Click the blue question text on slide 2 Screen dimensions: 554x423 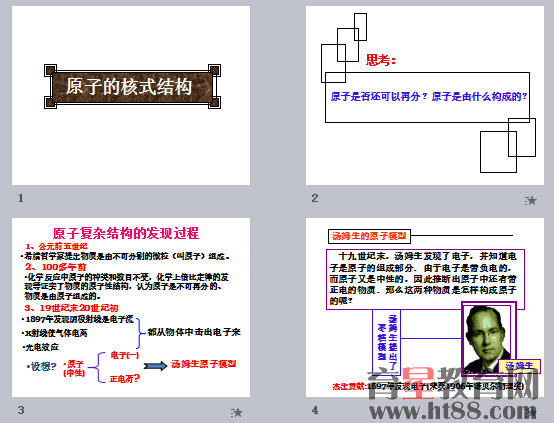[x=429, y=96]
